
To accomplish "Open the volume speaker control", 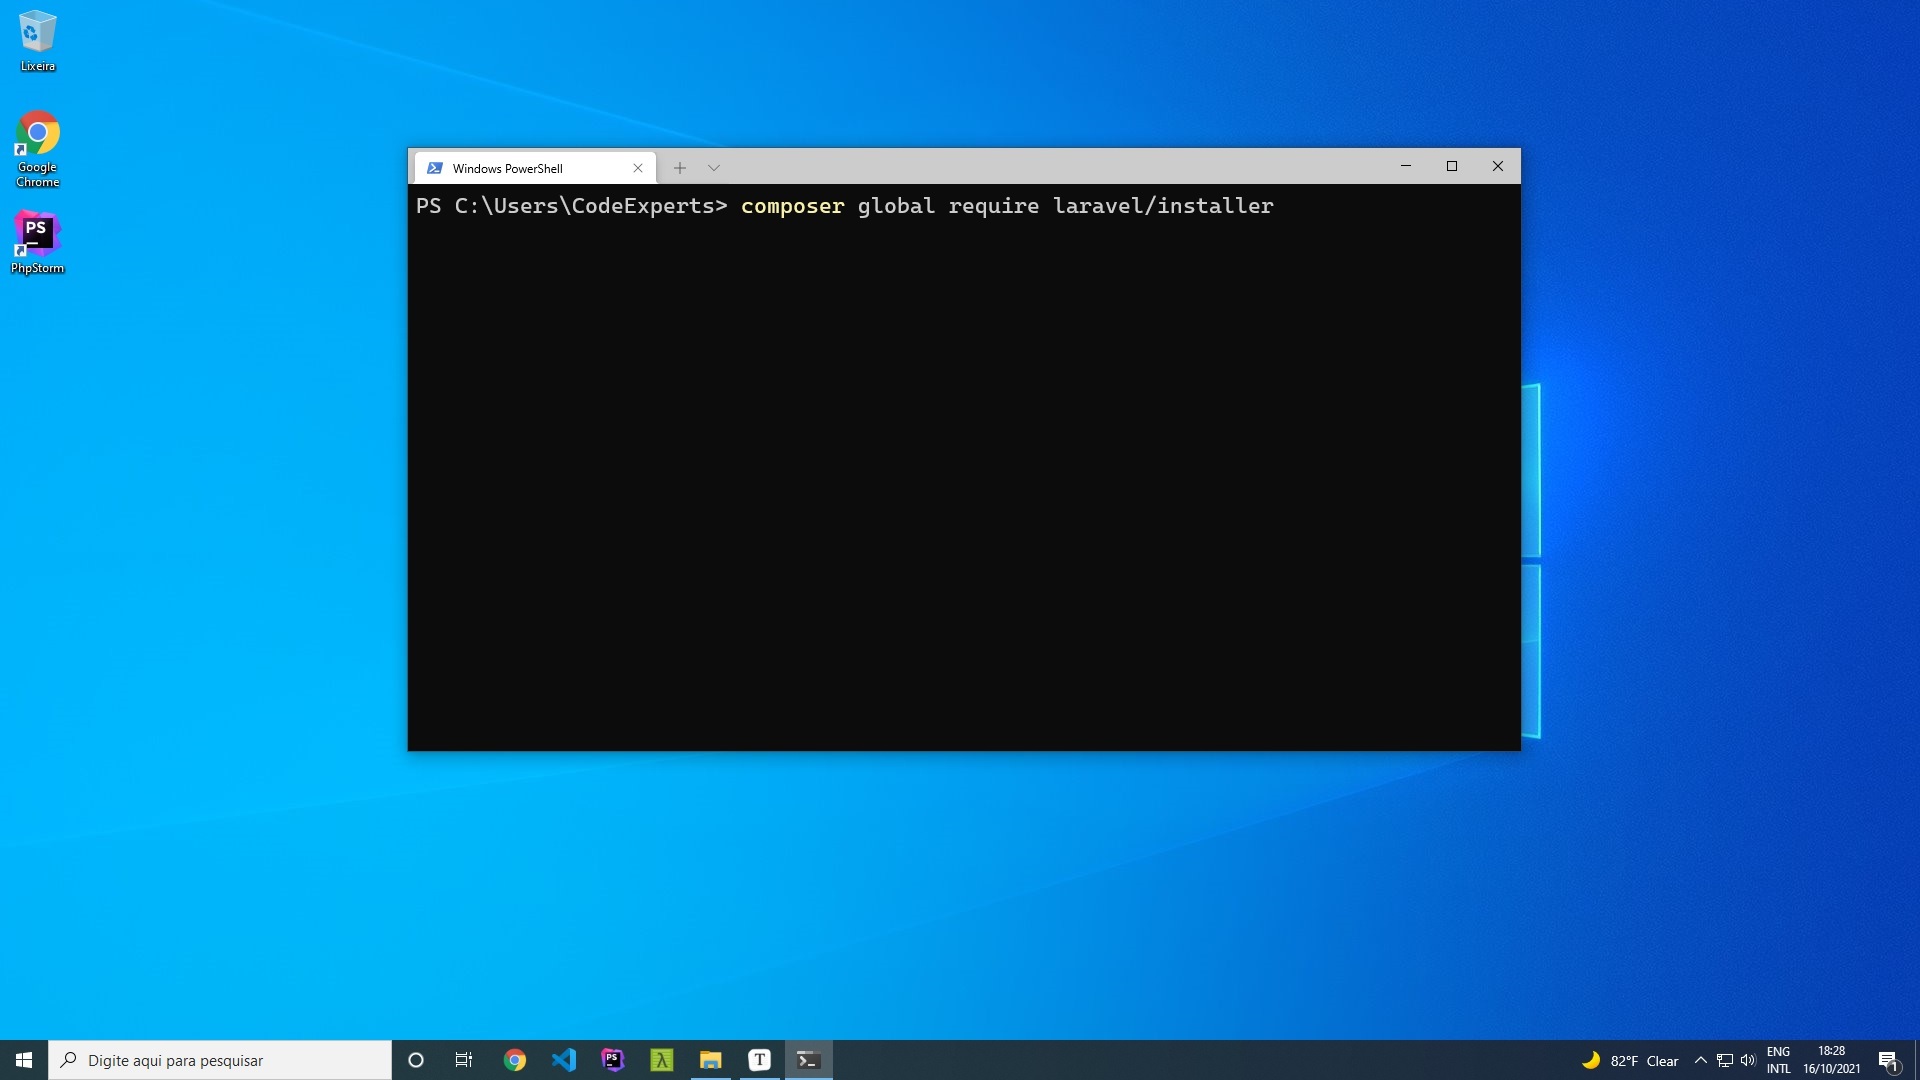I will 1748,1060.
